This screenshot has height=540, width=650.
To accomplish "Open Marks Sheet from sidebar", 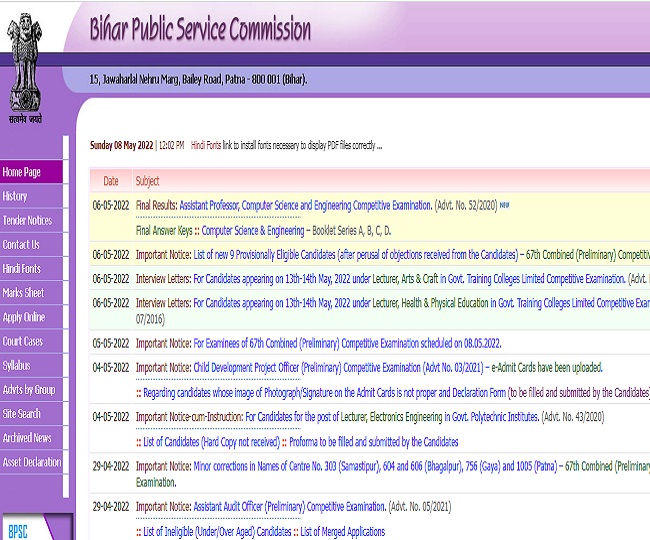I will pyautogui.click(x=23, y=293).
